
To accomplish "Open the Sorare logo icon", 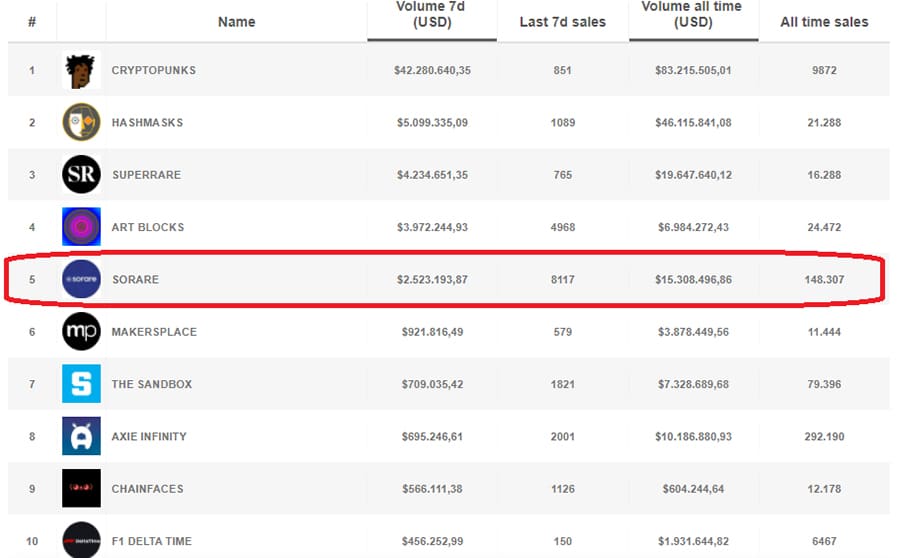I will tap(81, 279).
